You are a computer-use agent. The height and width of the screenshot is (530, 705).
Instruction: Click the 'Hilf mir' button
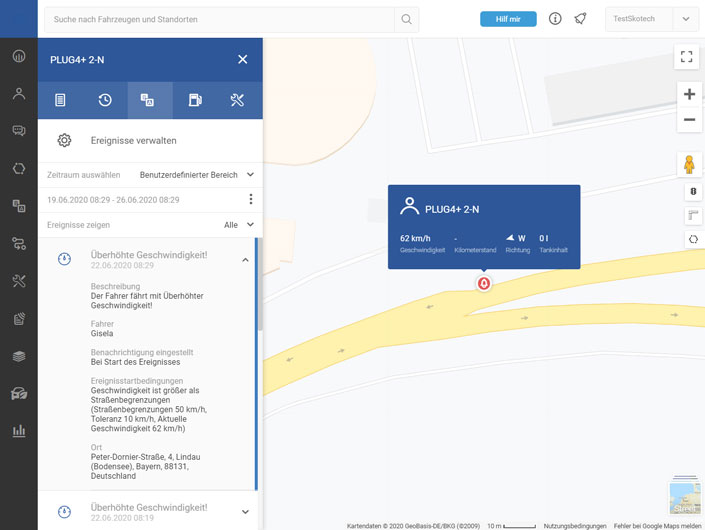(508, 19)
